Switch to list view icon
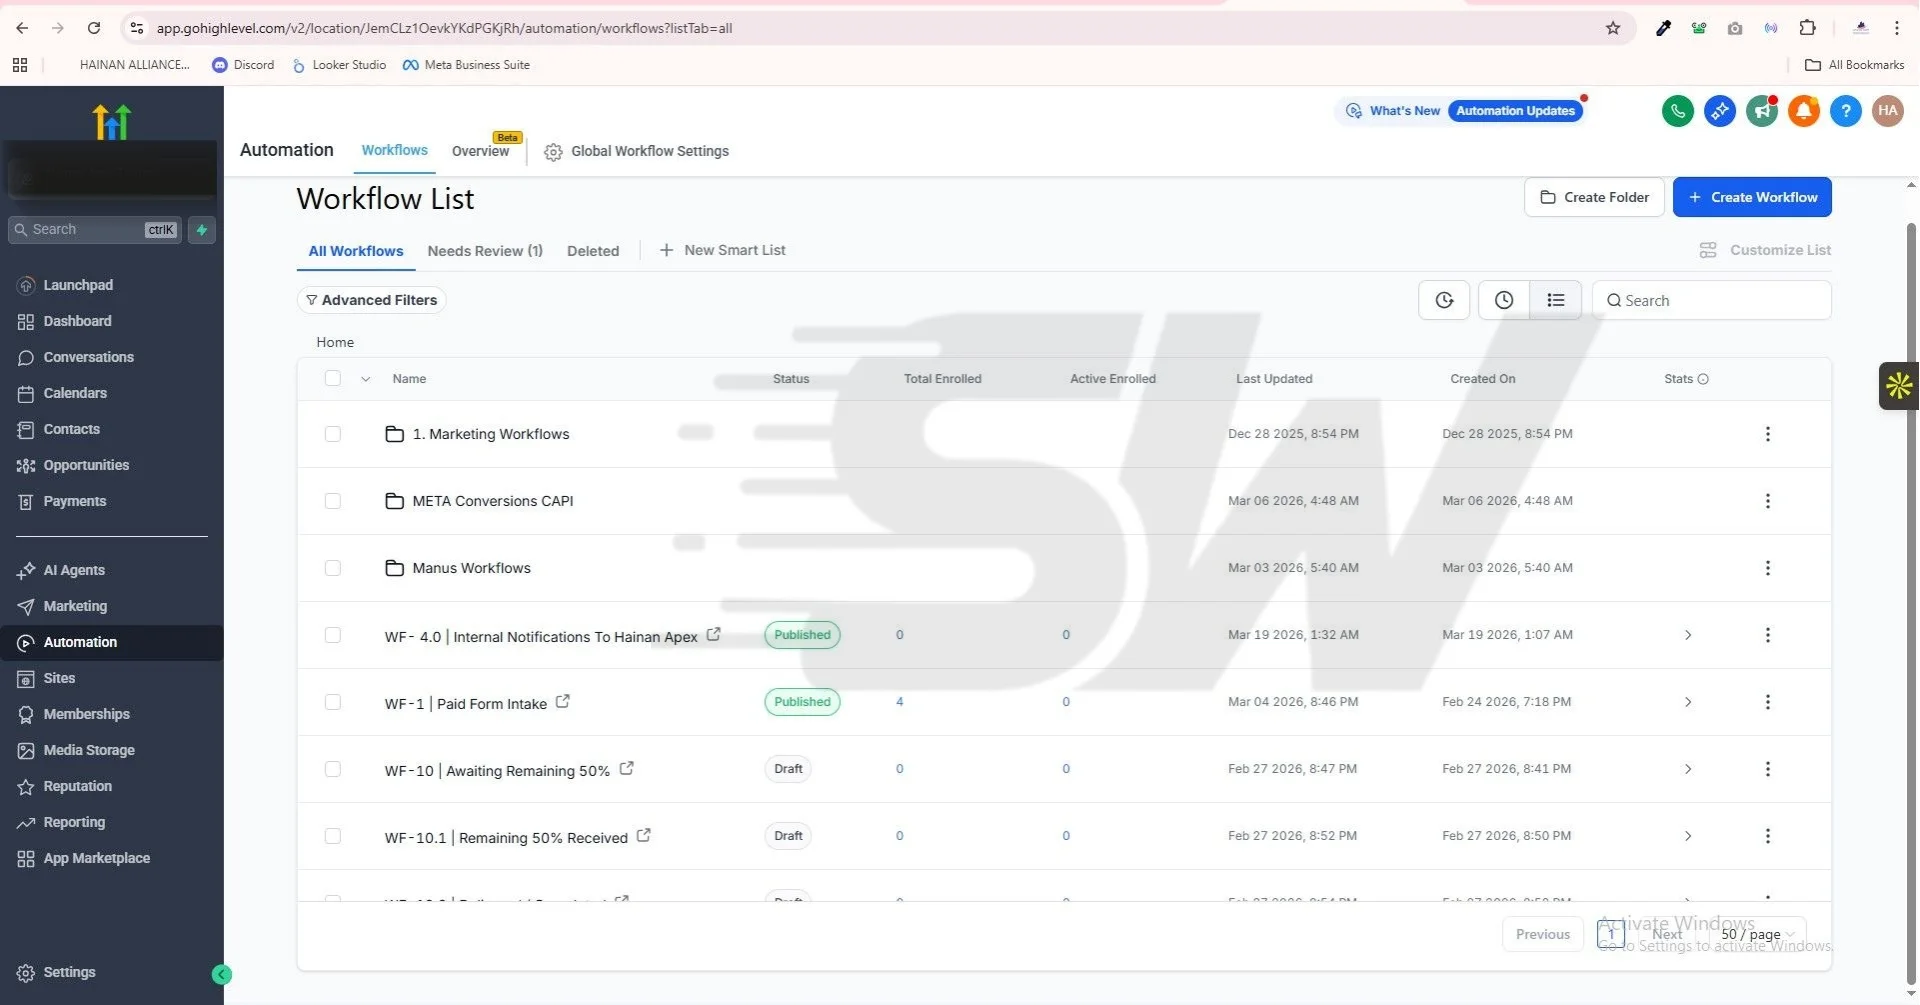Image resolution: width=1920 pixels, height=1005 pixels. (x=1555, y=300)
